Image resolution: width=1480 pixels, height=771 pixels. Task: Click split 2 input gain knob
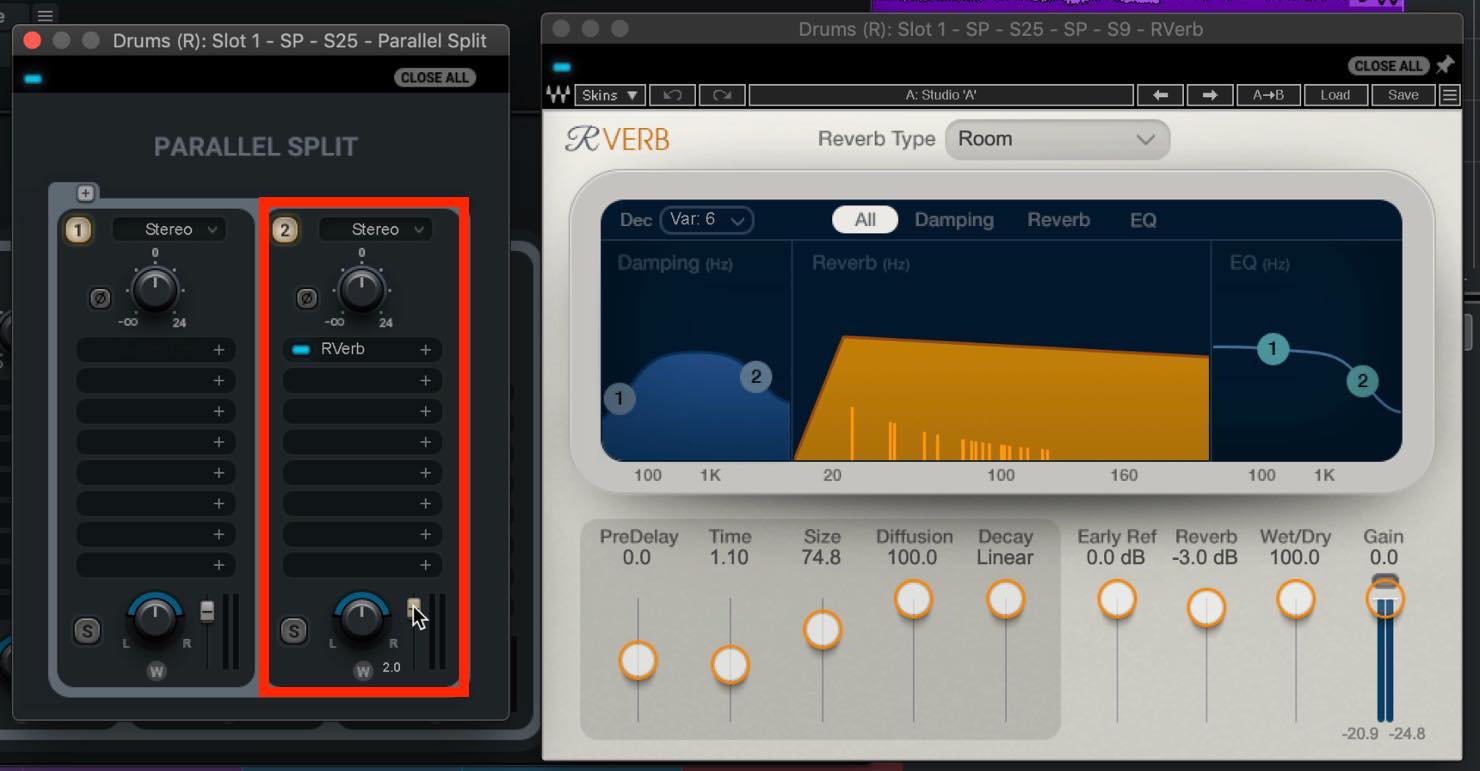pos(361,290)
